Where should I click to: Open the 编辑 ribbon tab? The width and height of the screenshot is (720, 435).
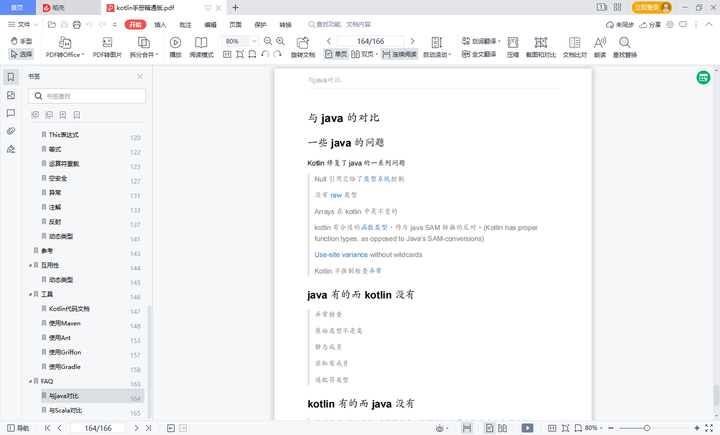[210, 24]
